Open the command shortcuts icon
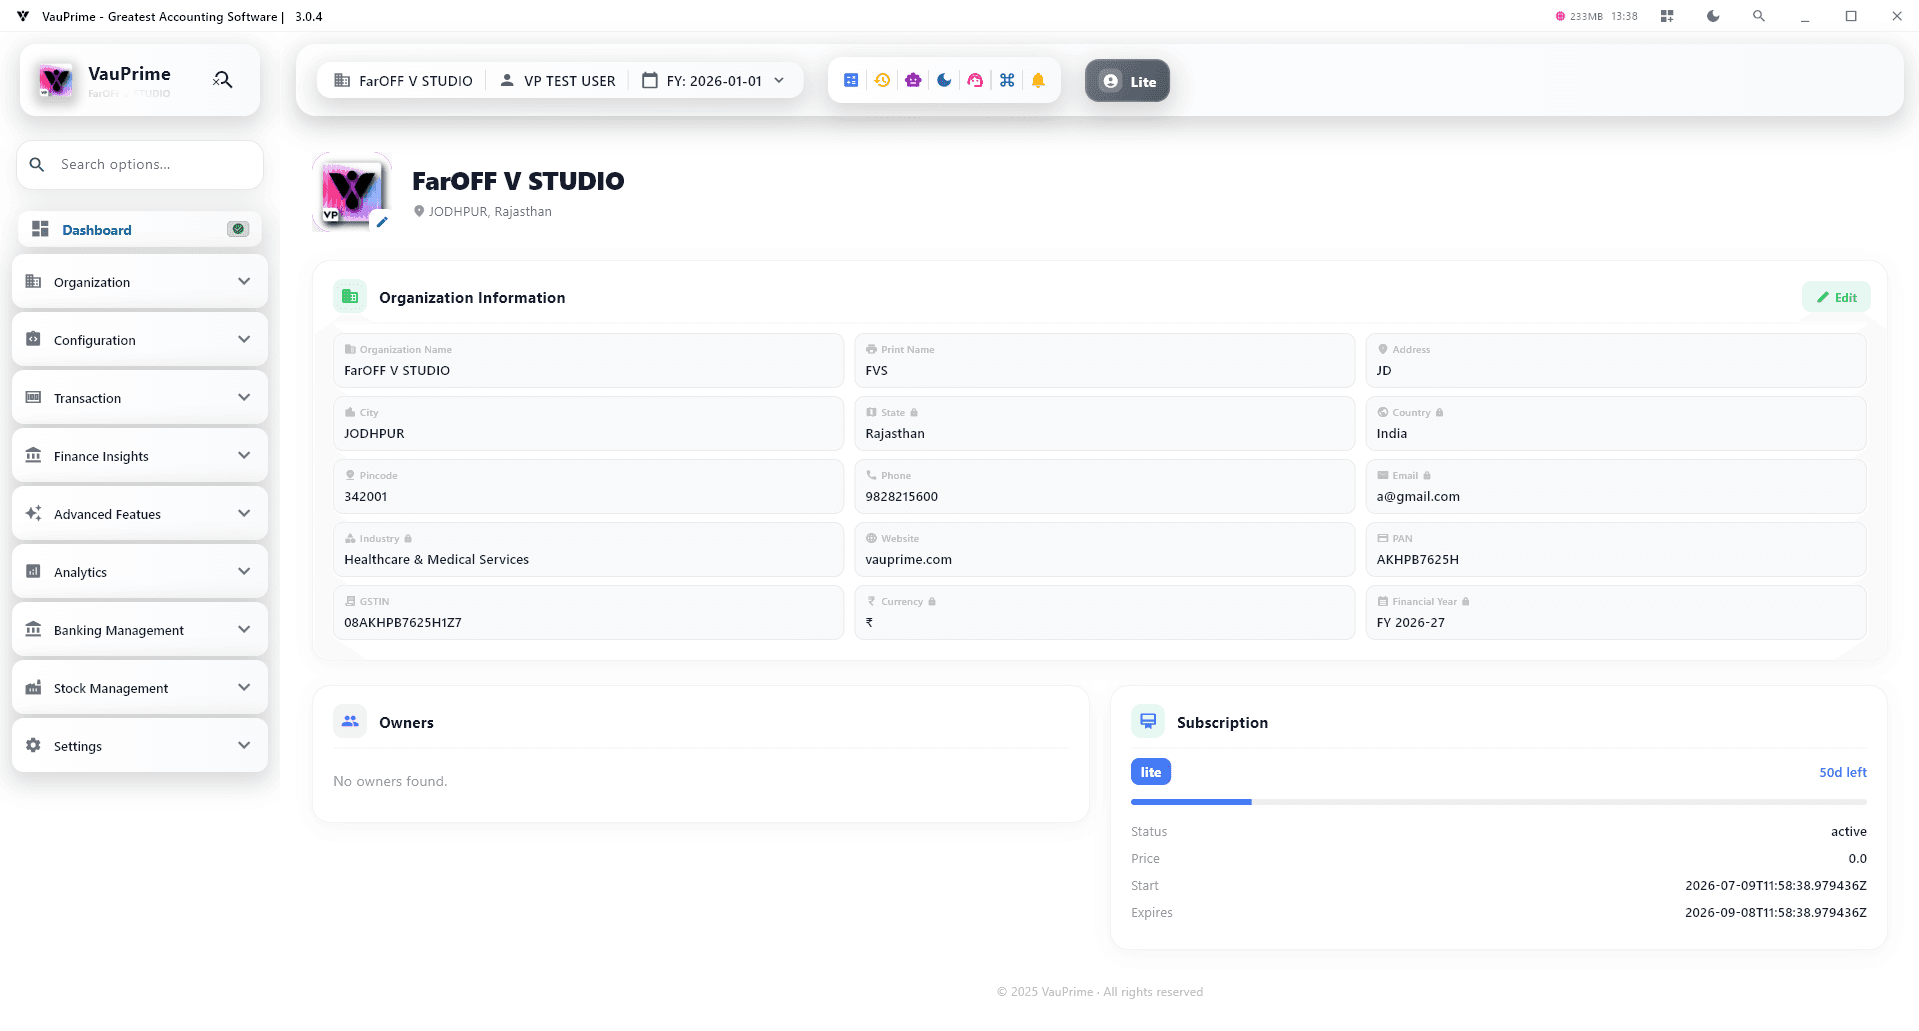Screen dimensions: 1919x1031 pos(1007,81)
